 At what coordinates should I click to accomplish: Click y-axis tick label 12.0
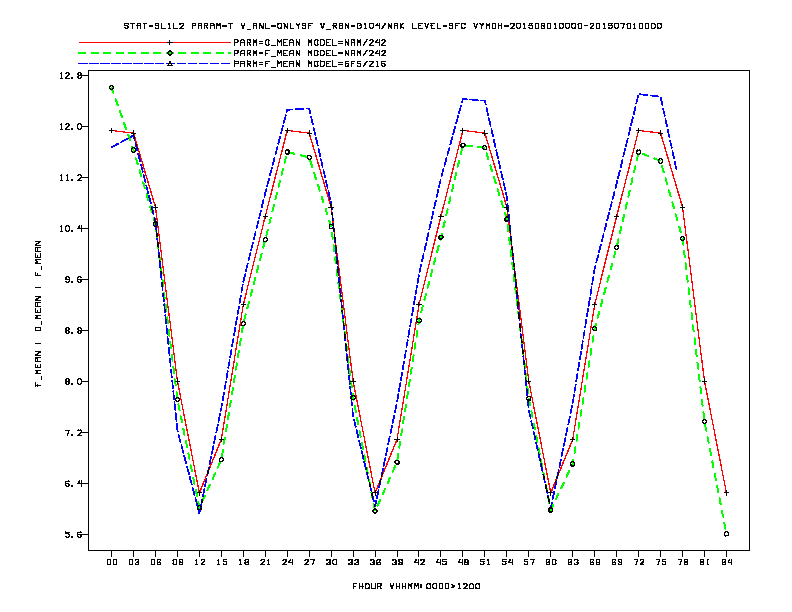click(x=70, y=126)
